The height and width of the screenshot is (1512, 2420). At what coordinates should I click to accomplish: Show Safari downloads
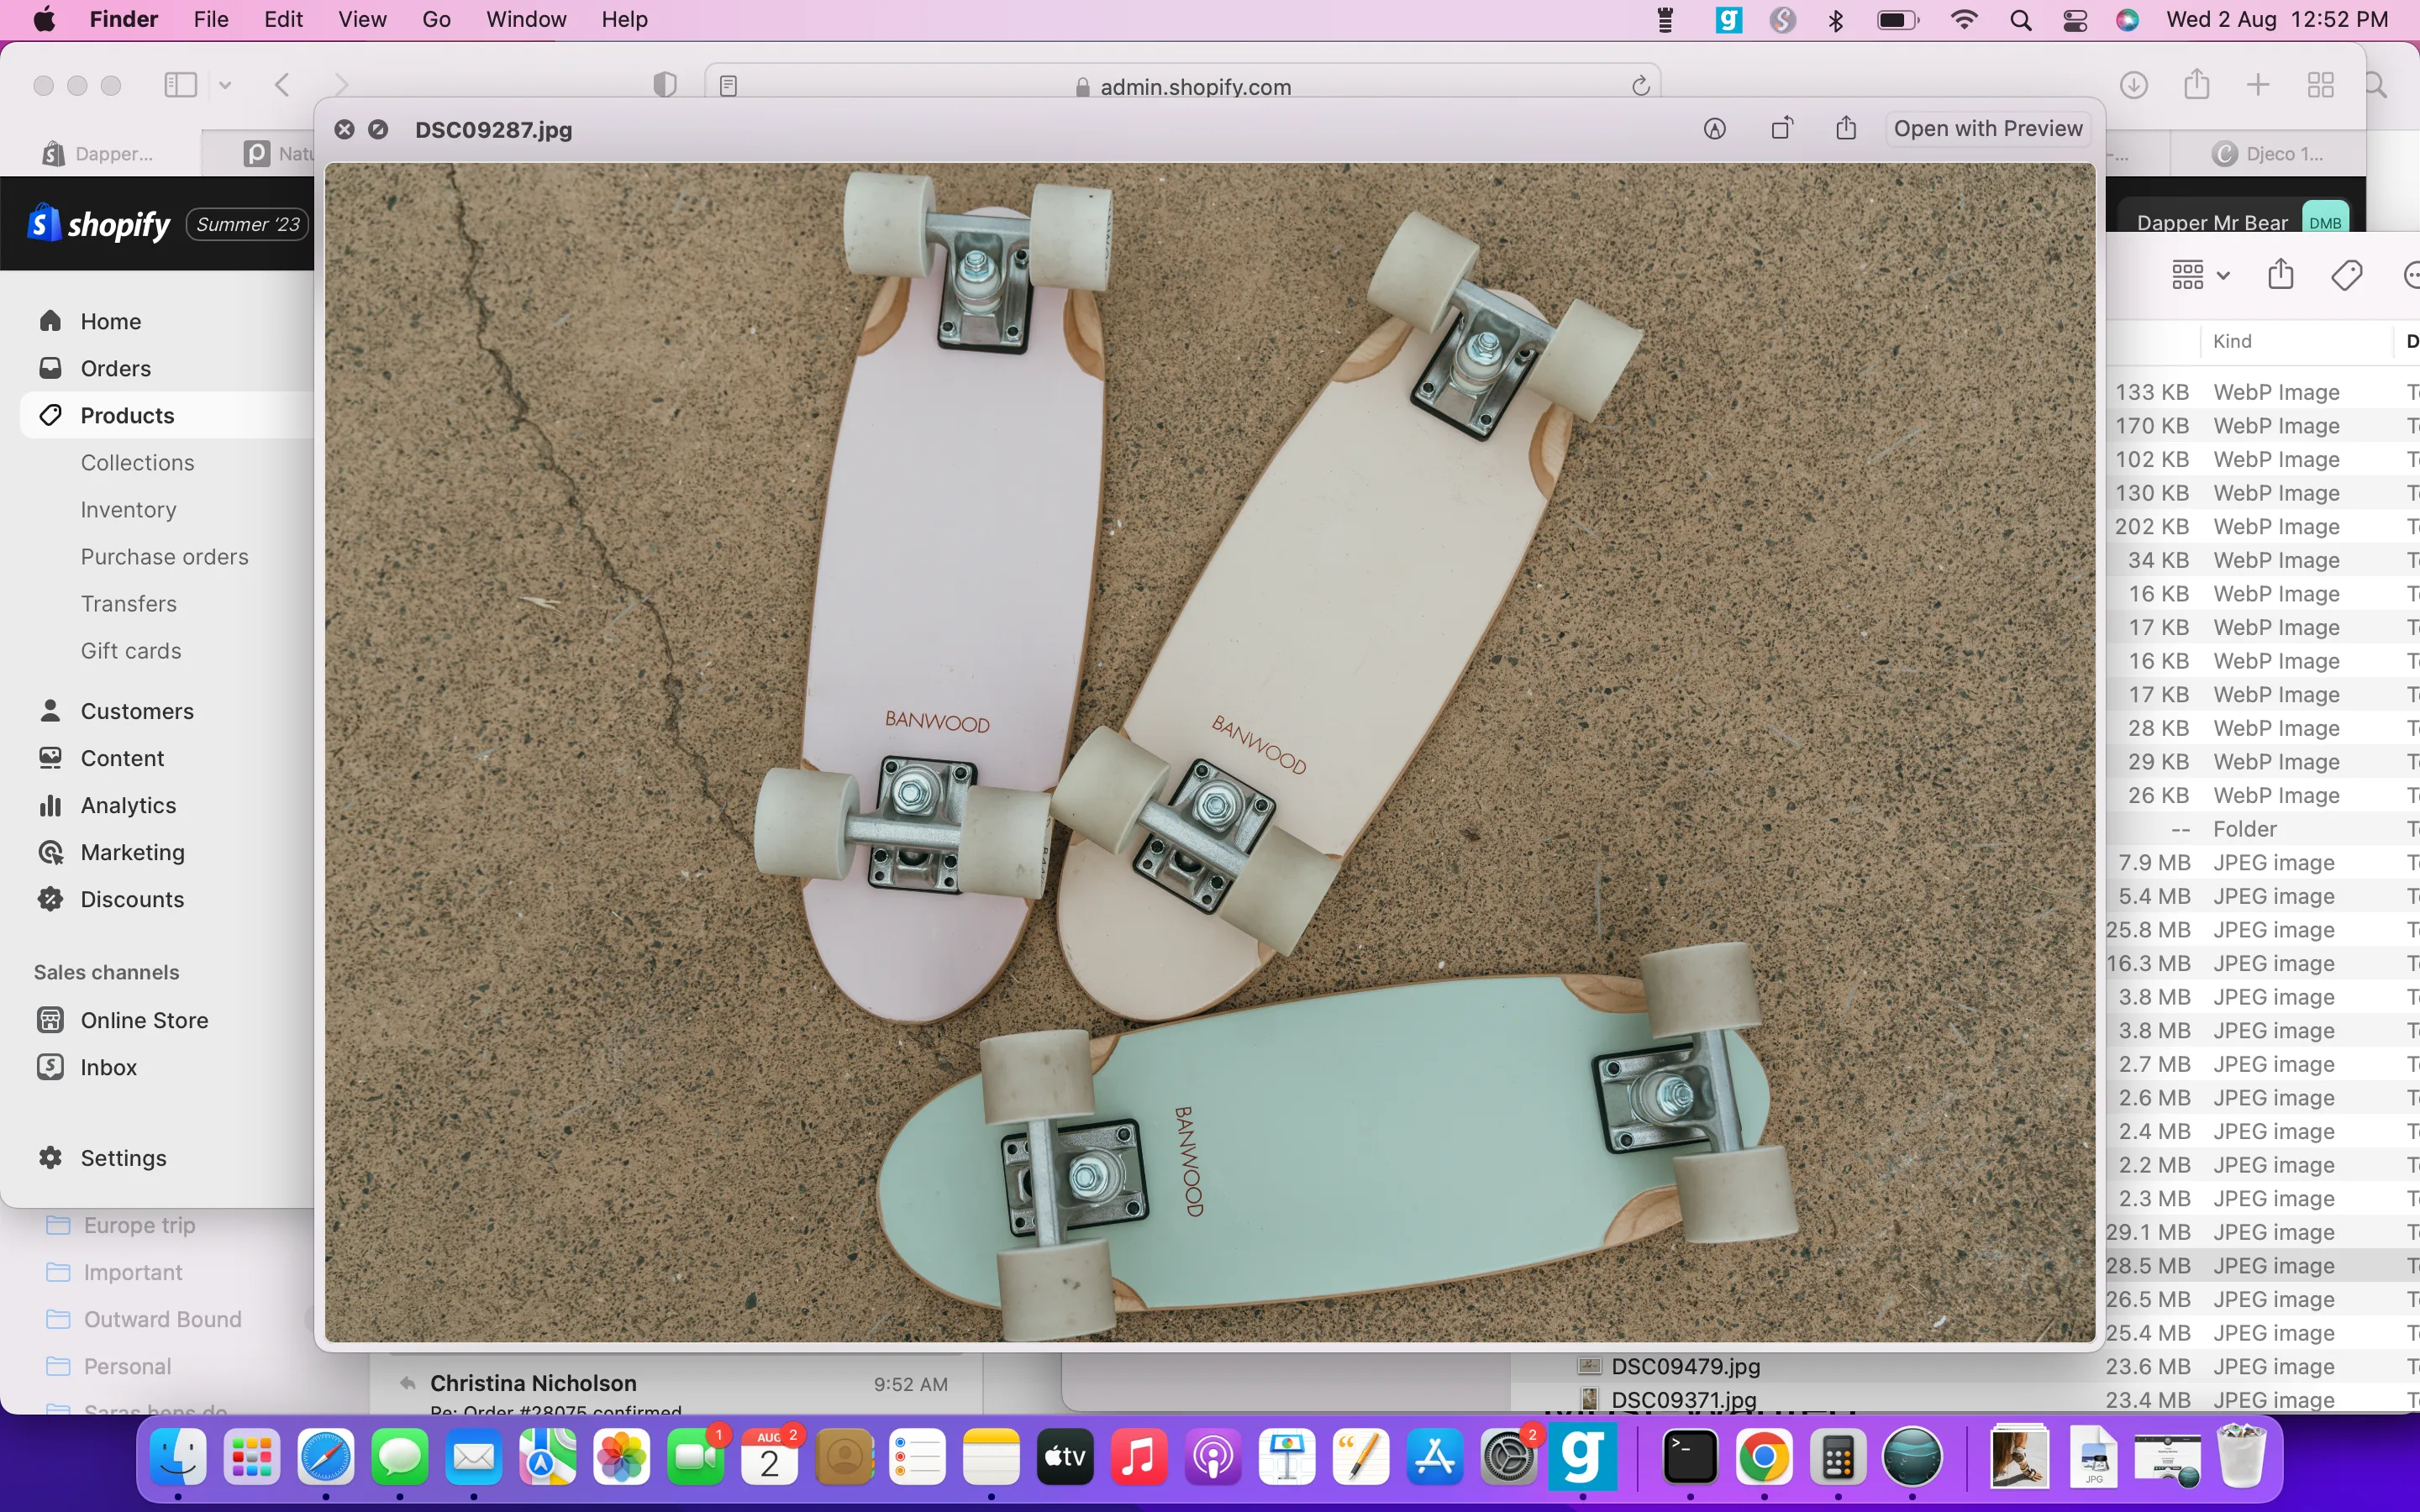(2134, 85)
